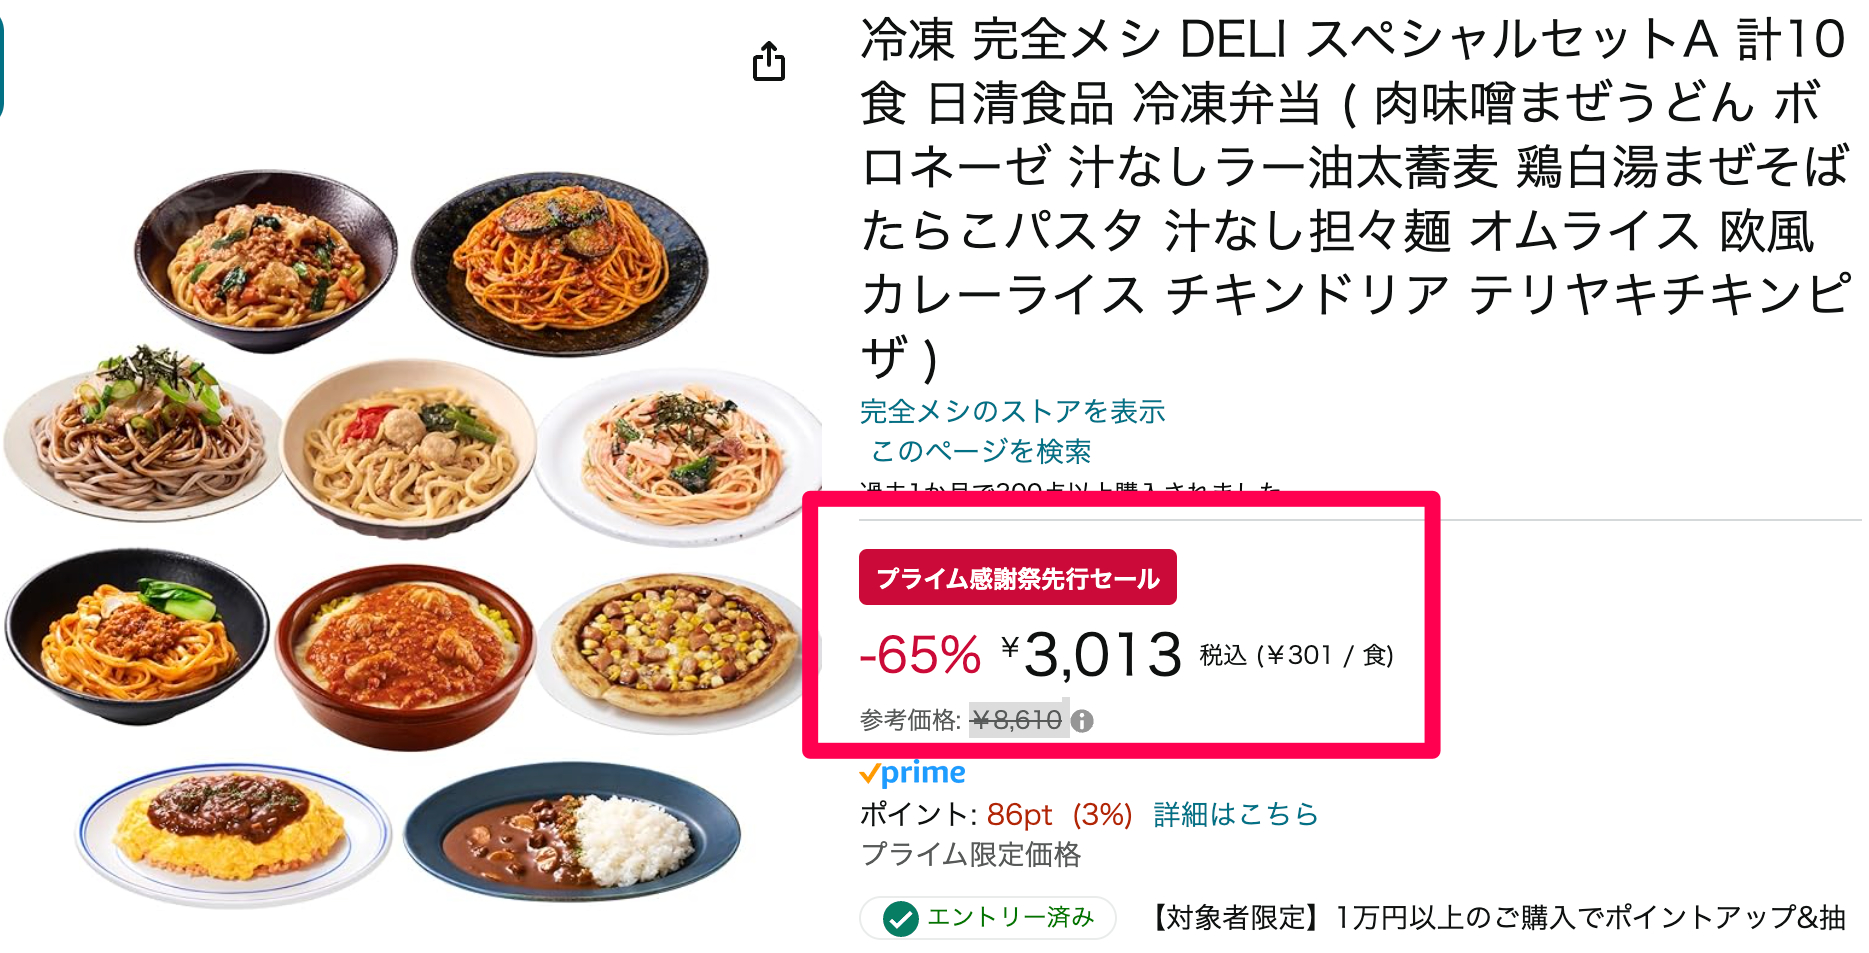Click the このページを検索 link
The image size is (1869, 953).
[980, 451]
